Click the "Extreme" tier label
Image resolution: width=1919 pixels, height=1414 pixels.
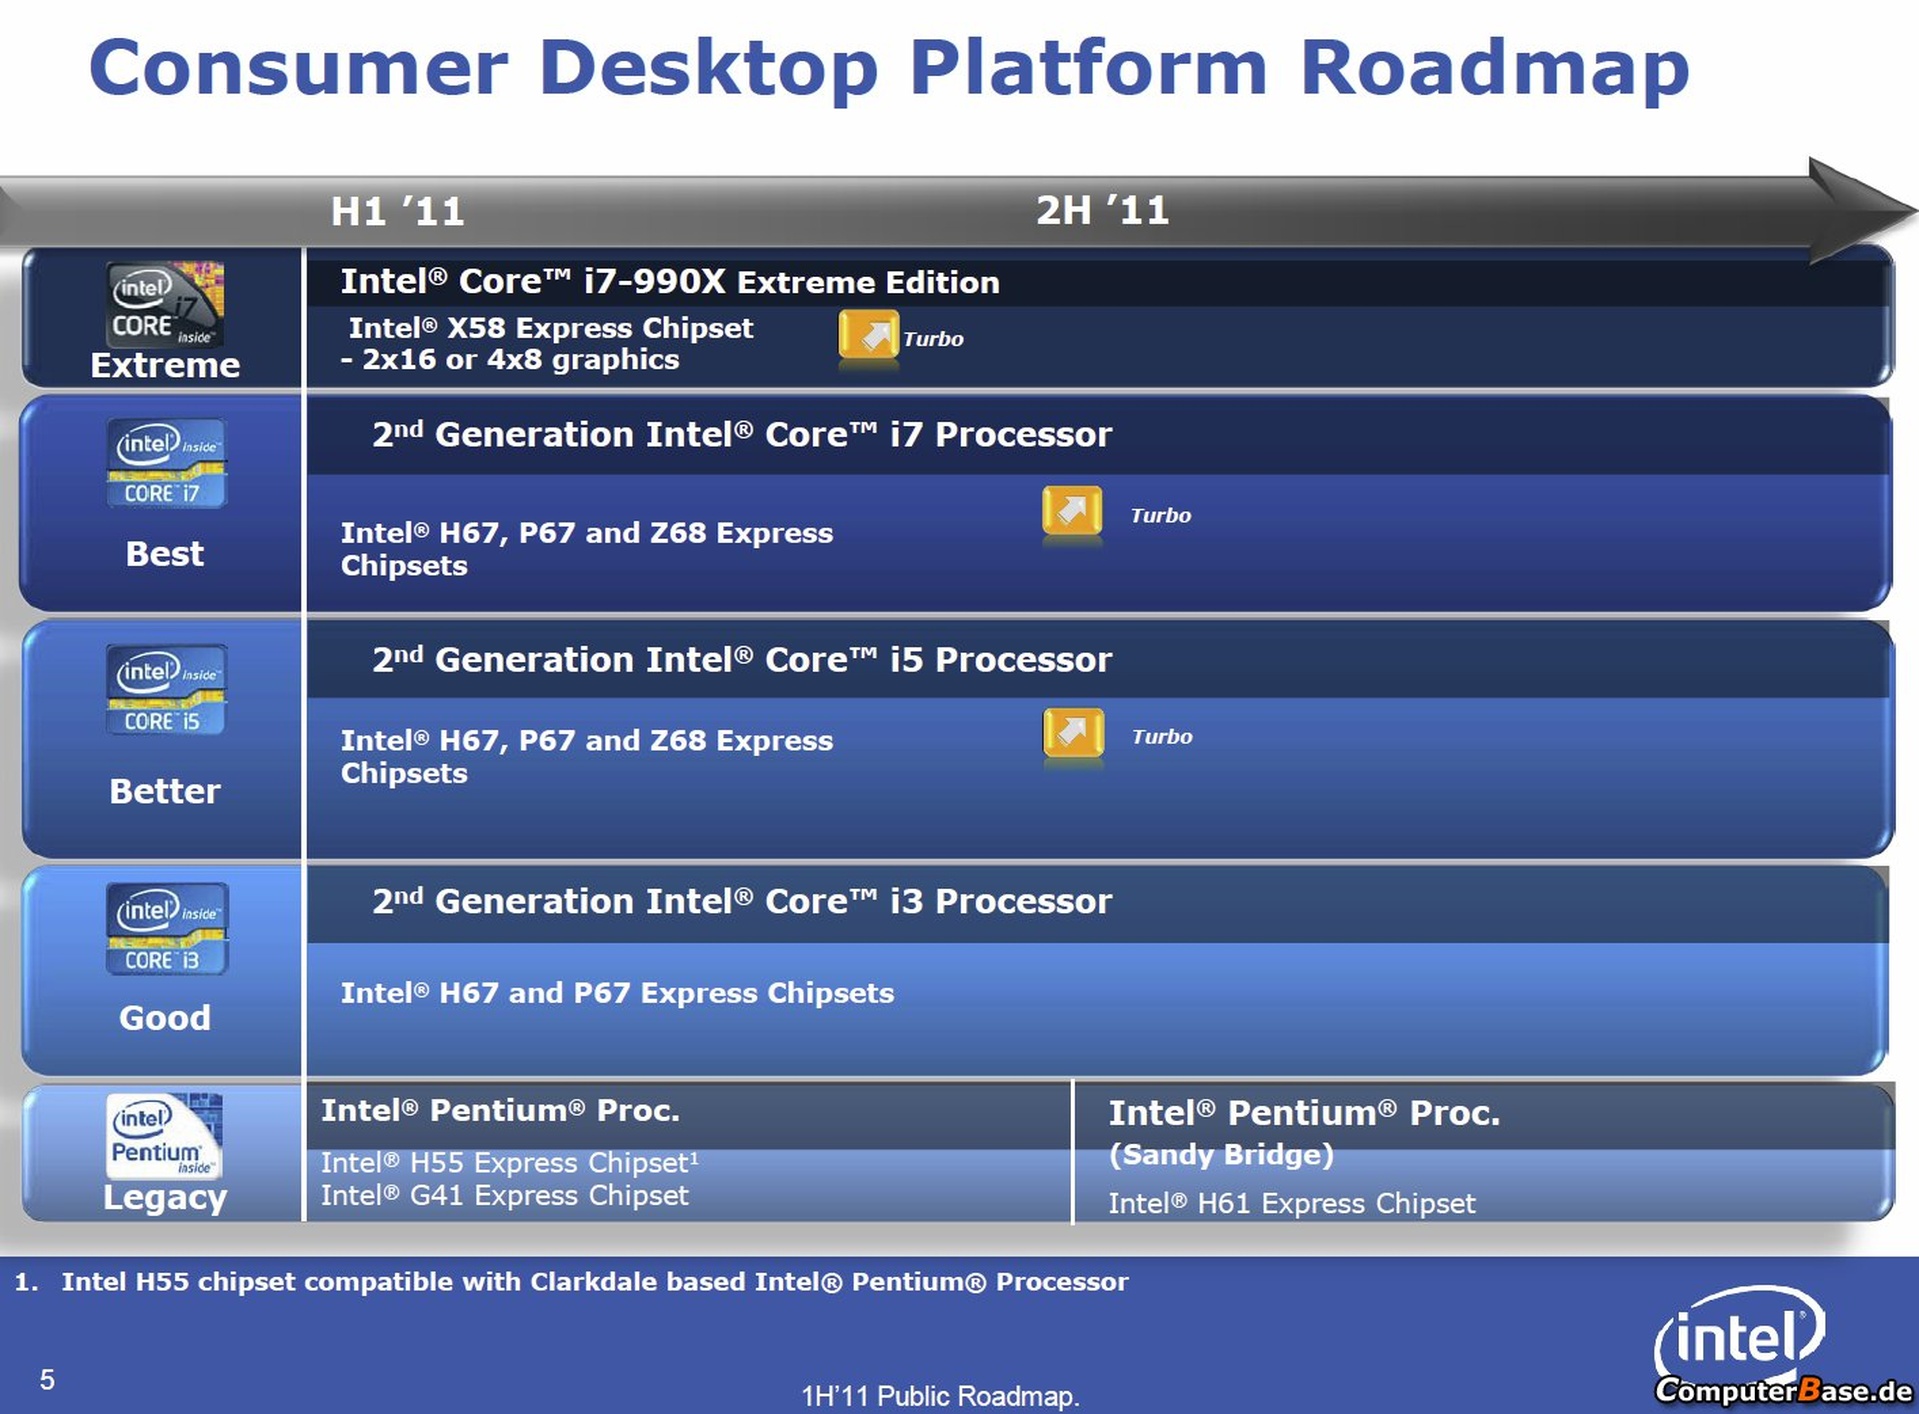coord(165,365)
